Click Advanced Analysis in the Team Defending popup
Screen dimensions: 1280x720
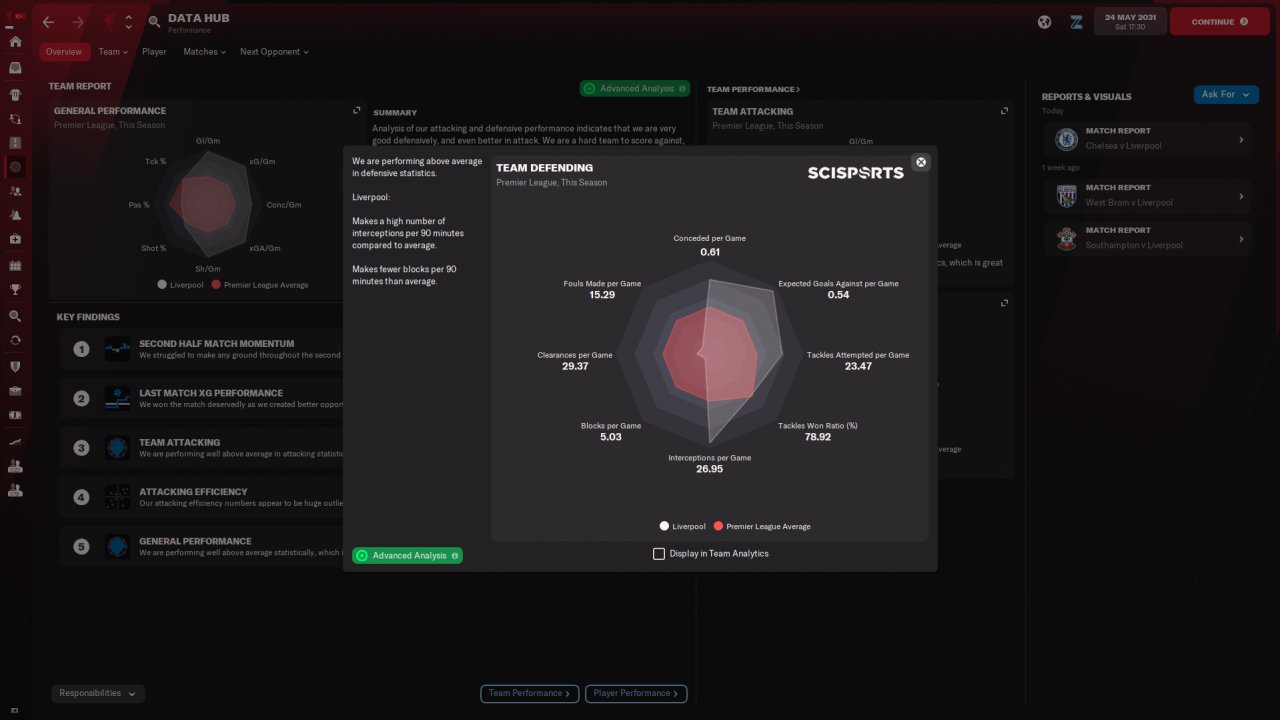pyautogui.click(x=407, y=556)
